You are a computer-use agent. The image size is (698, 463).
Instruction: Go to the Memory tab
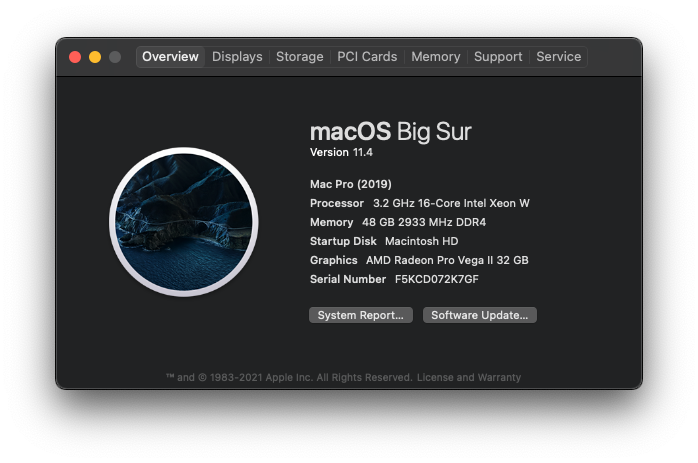tap(435, 57)
